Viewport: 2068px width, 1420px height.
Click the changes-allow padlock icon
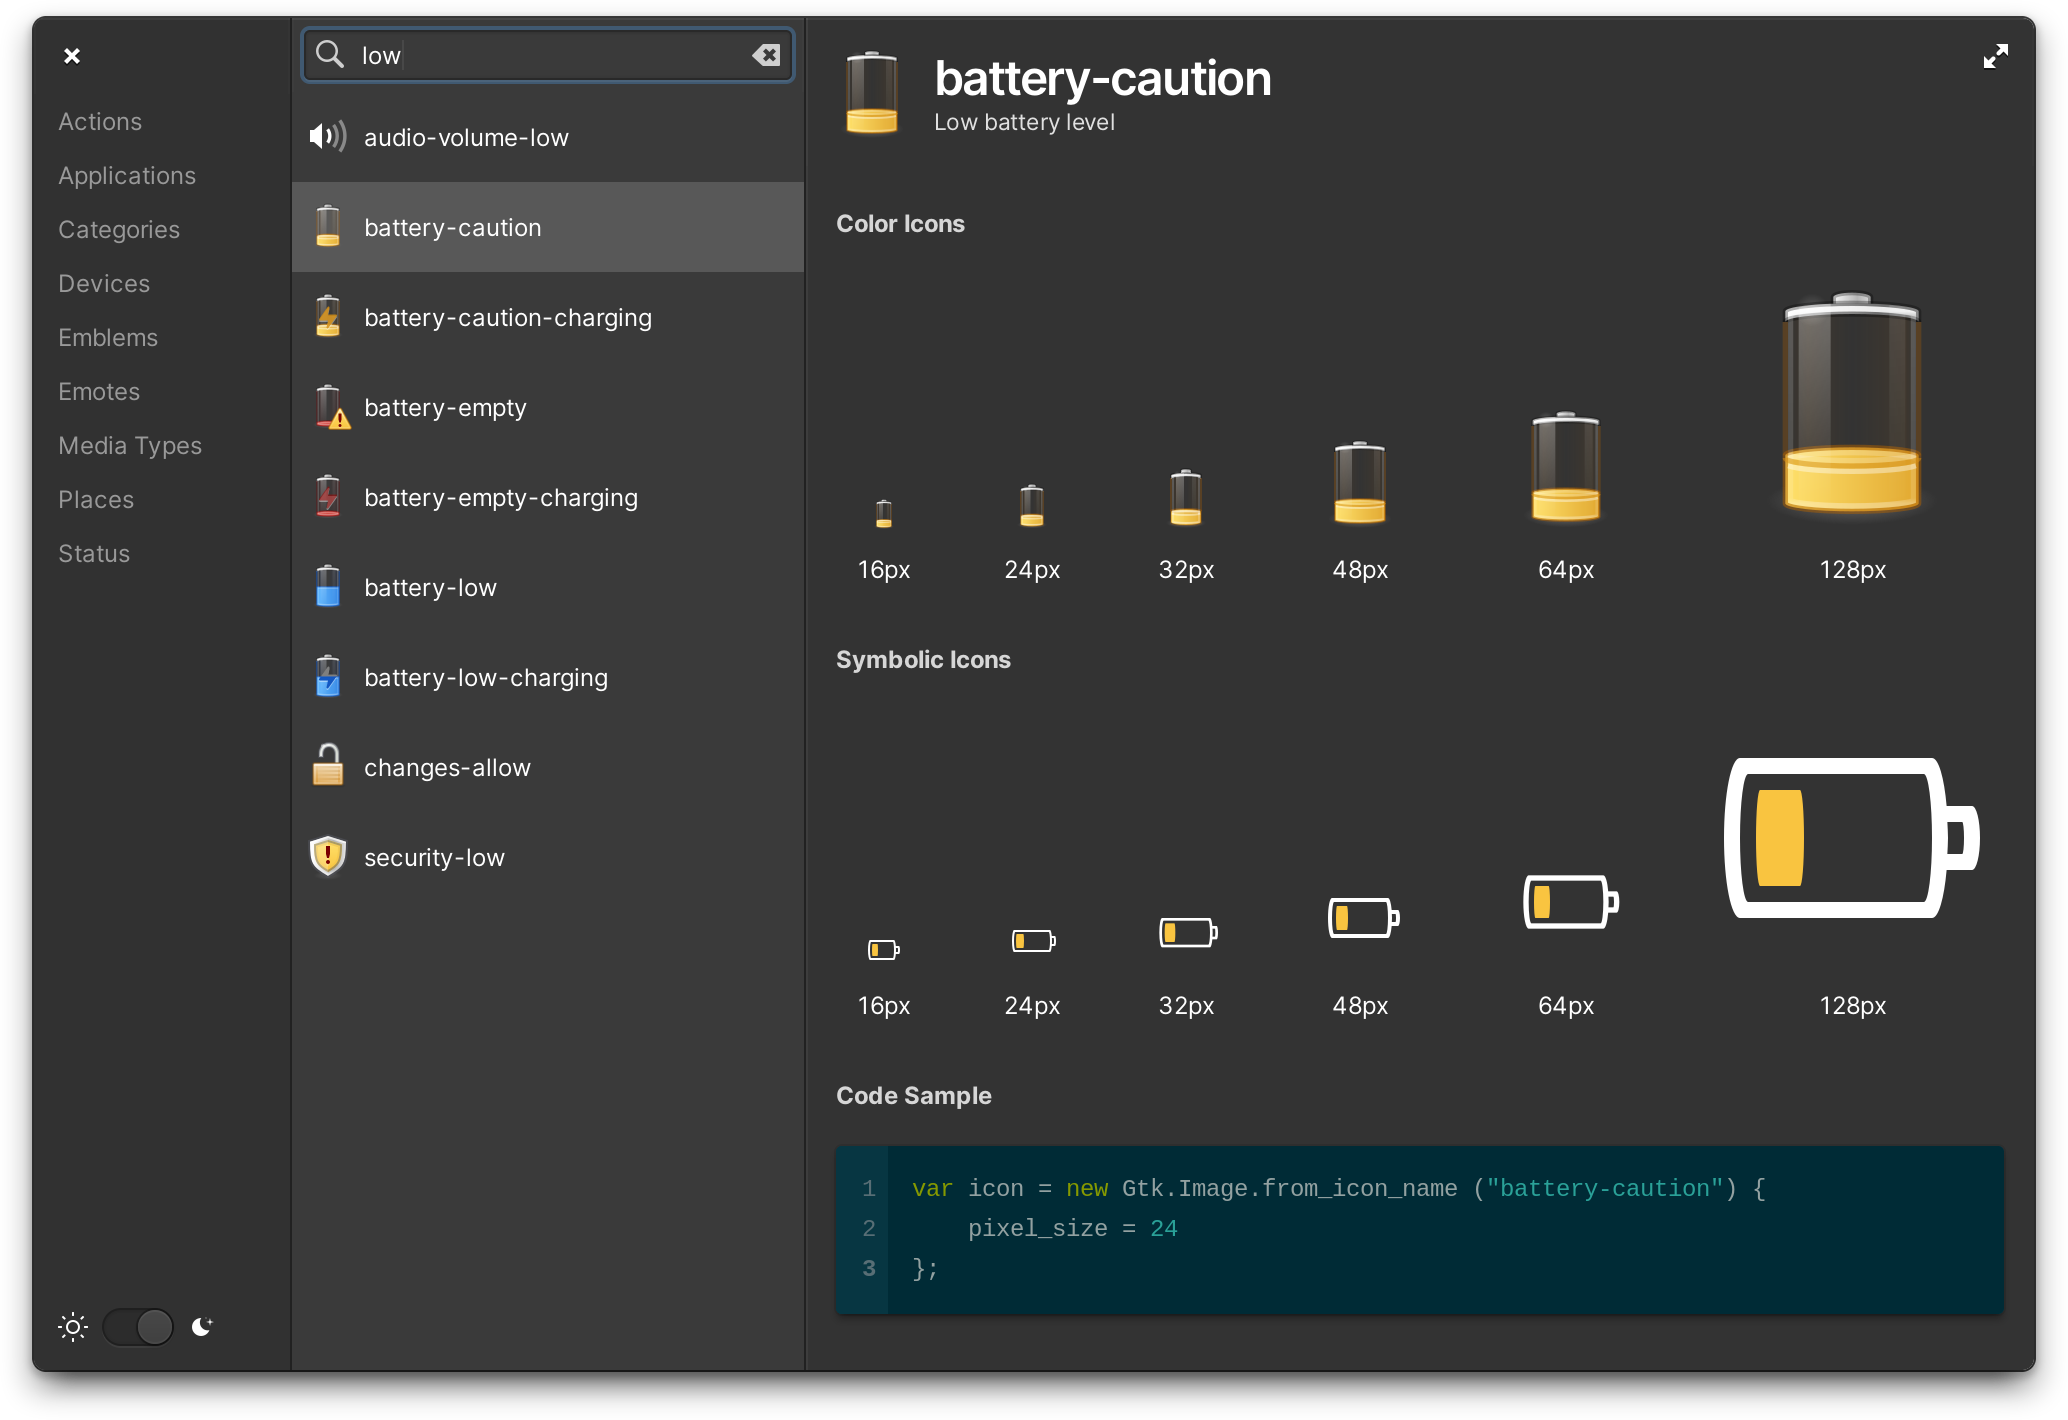point(328,766)
